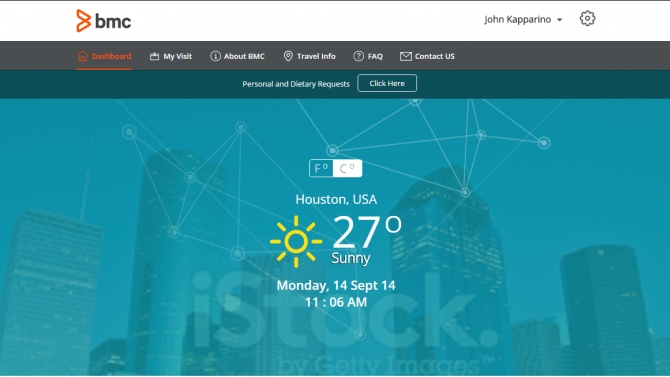This screenshot has height=377, width=670.
Task: Click the Contact US envelope icon
Action: tap(406, 56)
